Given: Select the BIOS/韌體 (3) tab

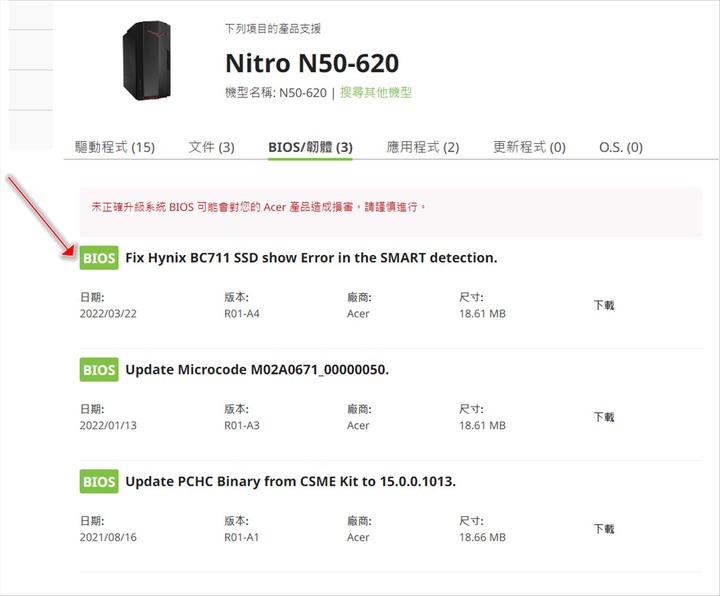Looking at the screenshot, I should (x=310, y=147).
